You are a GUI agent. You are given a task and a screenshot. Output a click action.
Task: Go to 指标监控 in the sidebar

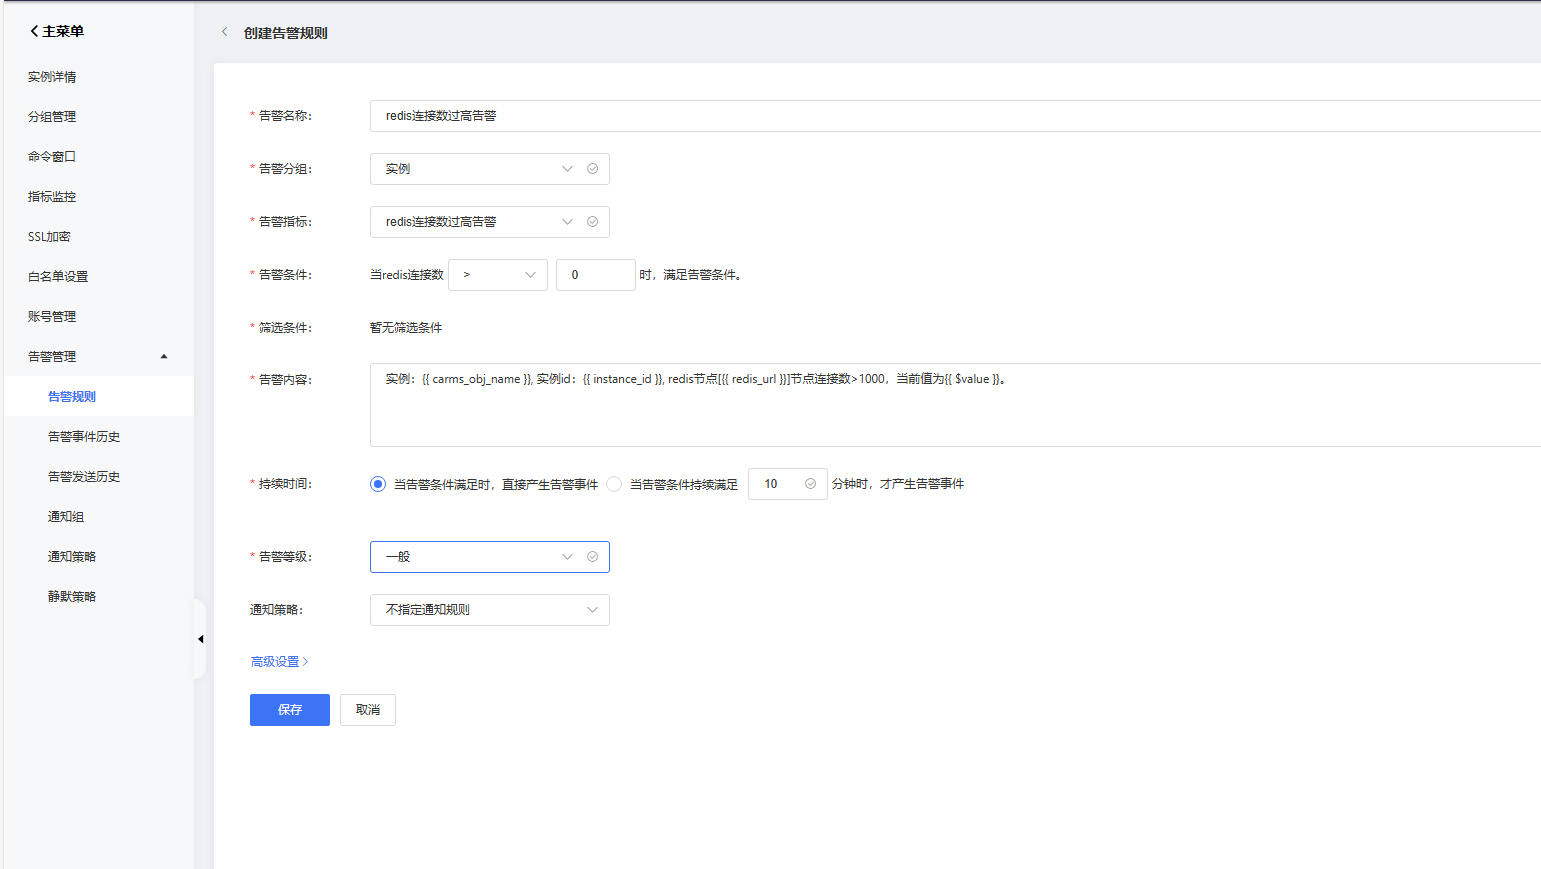point(52,197)
